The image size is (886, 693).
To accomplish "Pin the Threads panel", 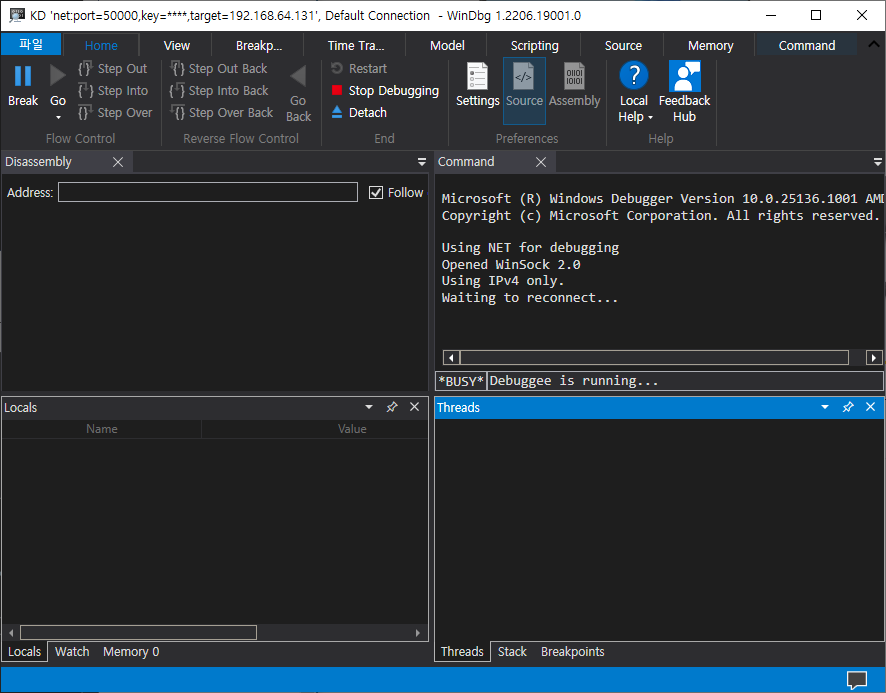I will pos(848,407).
